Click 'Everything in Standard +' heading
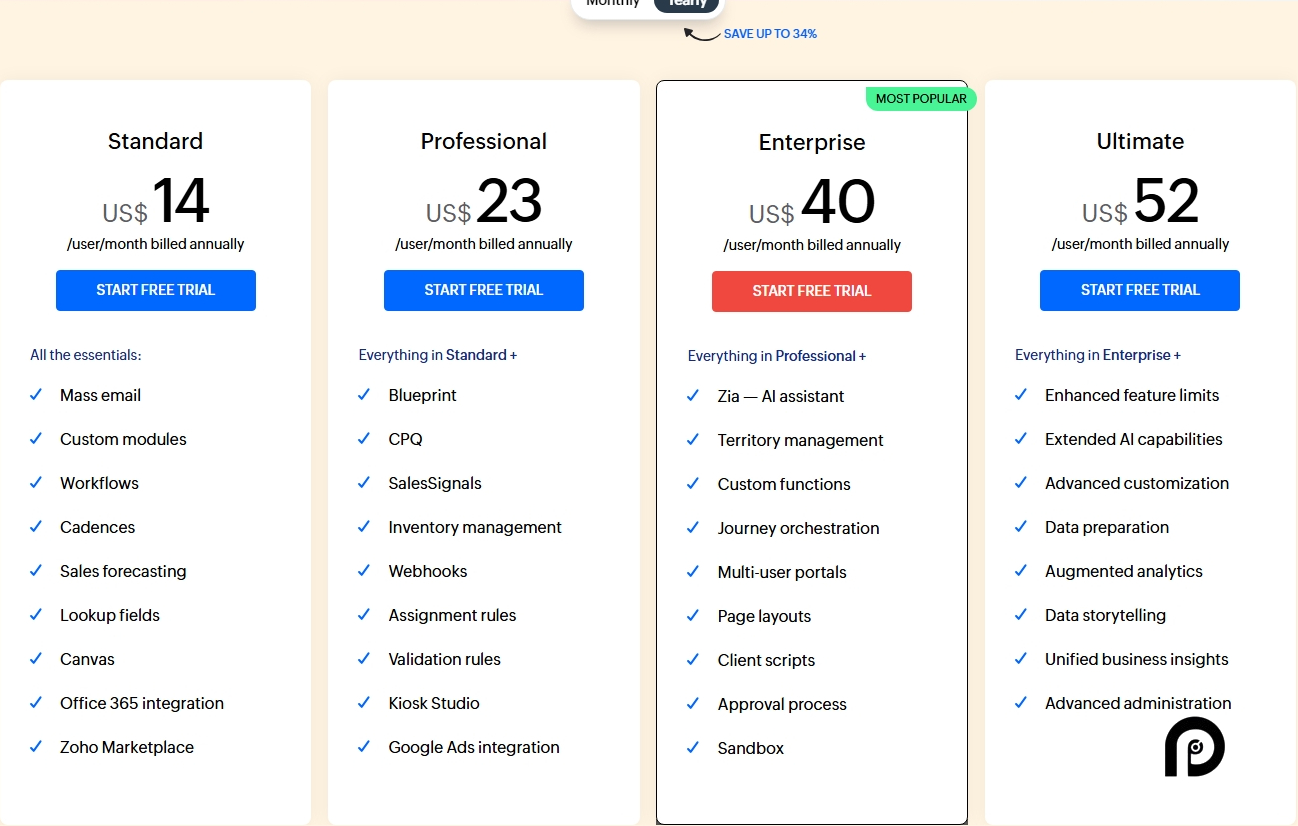Screen dimensions: 1298x826 pos(438,355)
